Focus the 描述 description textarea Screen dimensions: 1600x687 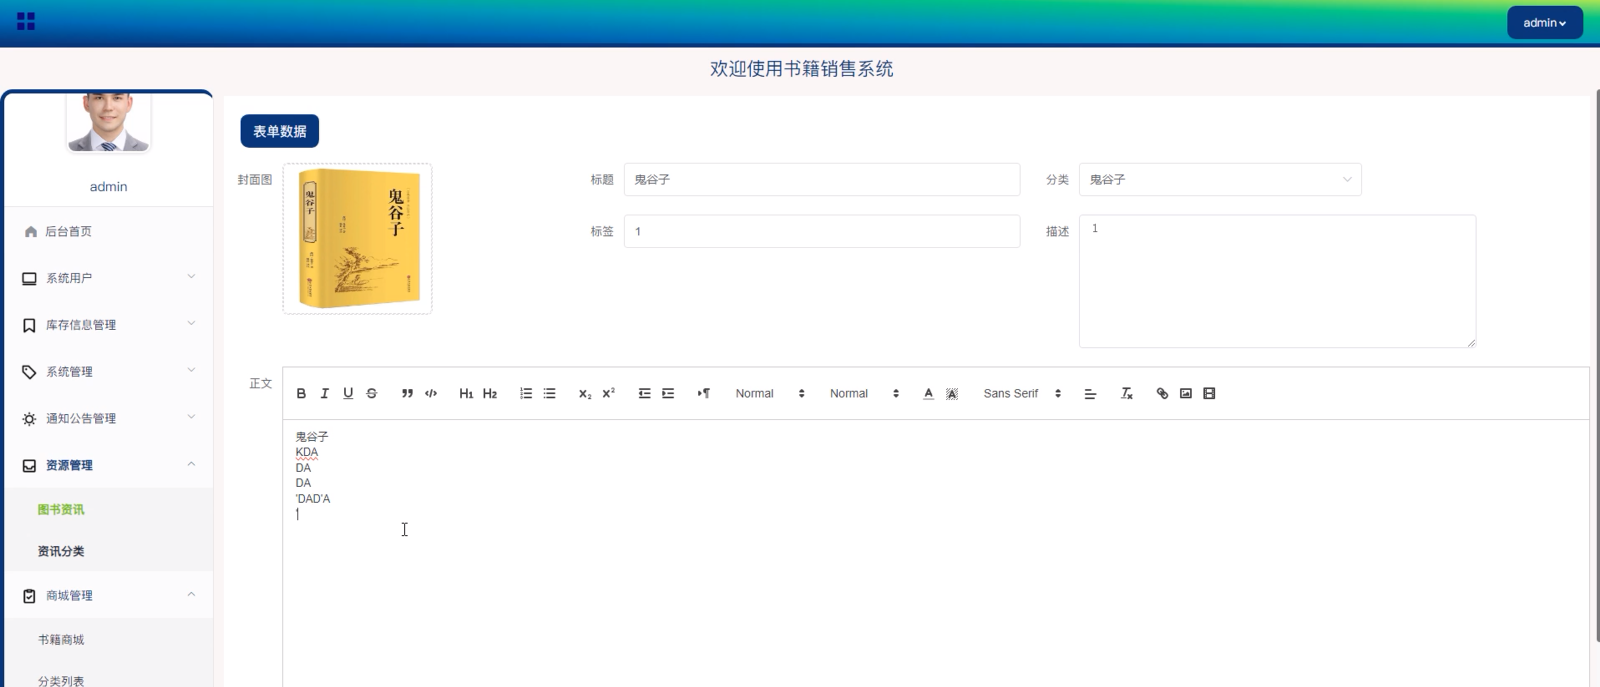(1277, 281)
